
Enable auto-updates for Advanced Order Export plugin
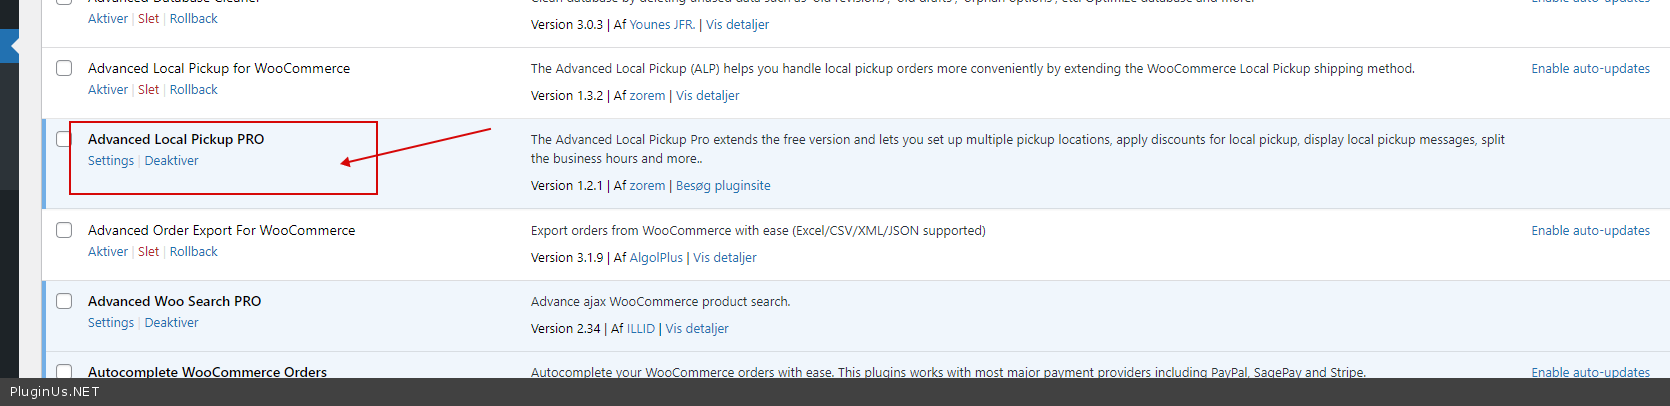[1590, 231]
